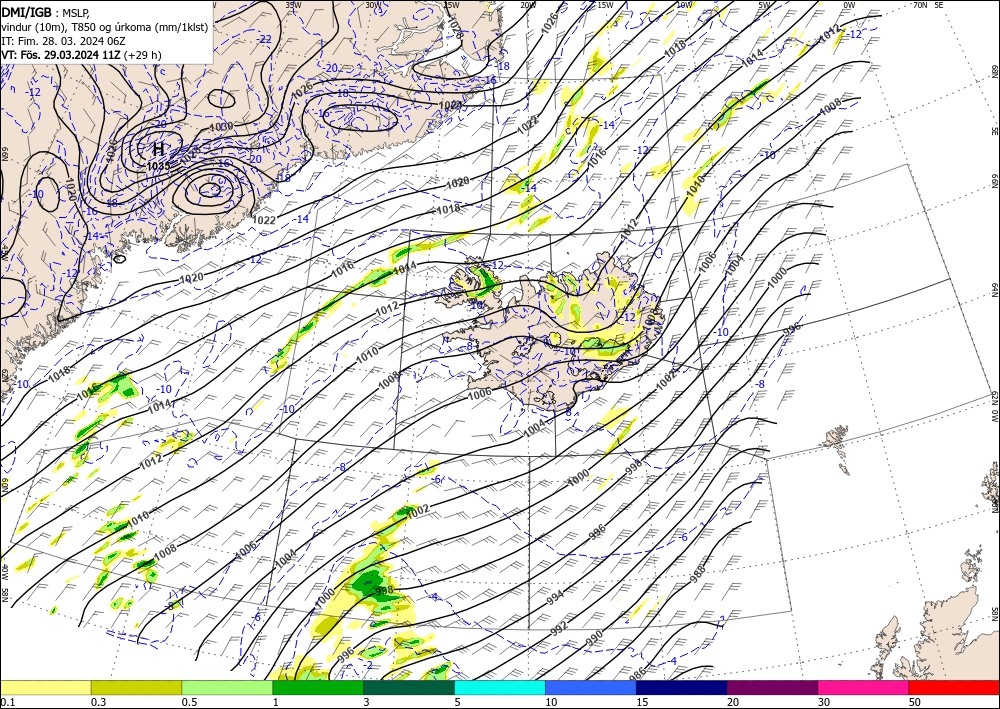The width and height of the screenshot is (1000, 709).
Task: Click the cyan 5–10 legend color band
Action: pos(500,687)
